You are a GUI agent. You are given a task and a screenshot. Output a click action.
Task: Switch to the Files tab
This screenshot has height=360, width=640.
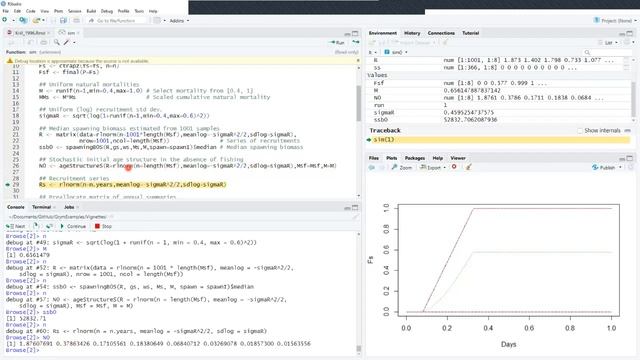pyautogui.click(x=373, y=158)
